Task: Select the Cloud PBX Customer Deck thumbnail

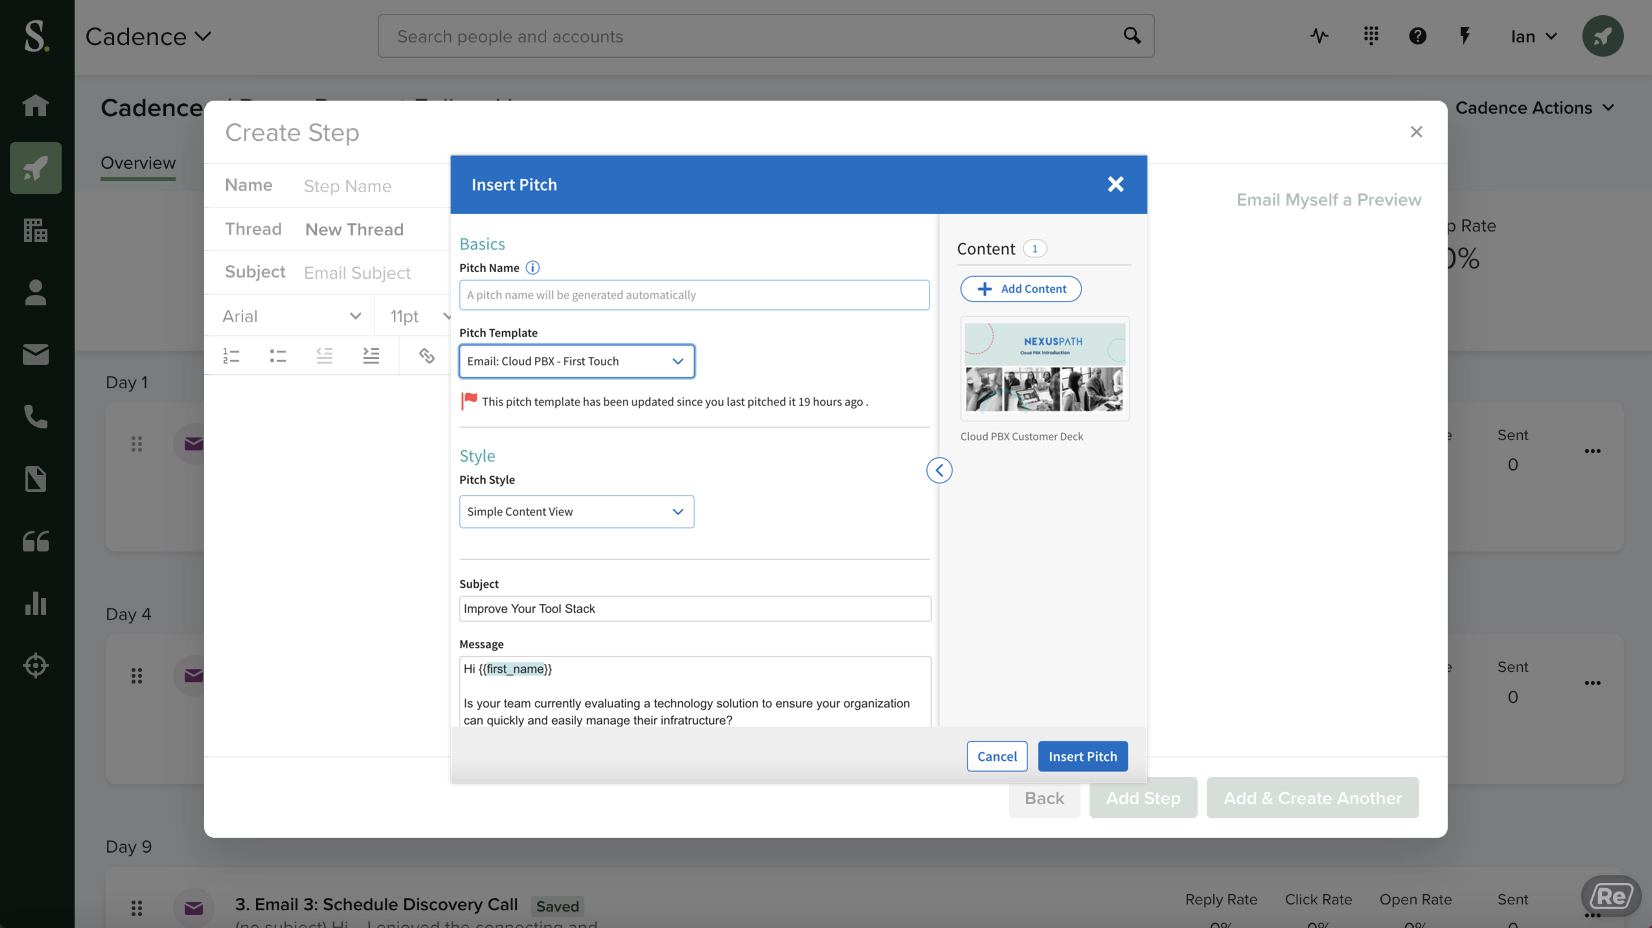Action: 1044,368
